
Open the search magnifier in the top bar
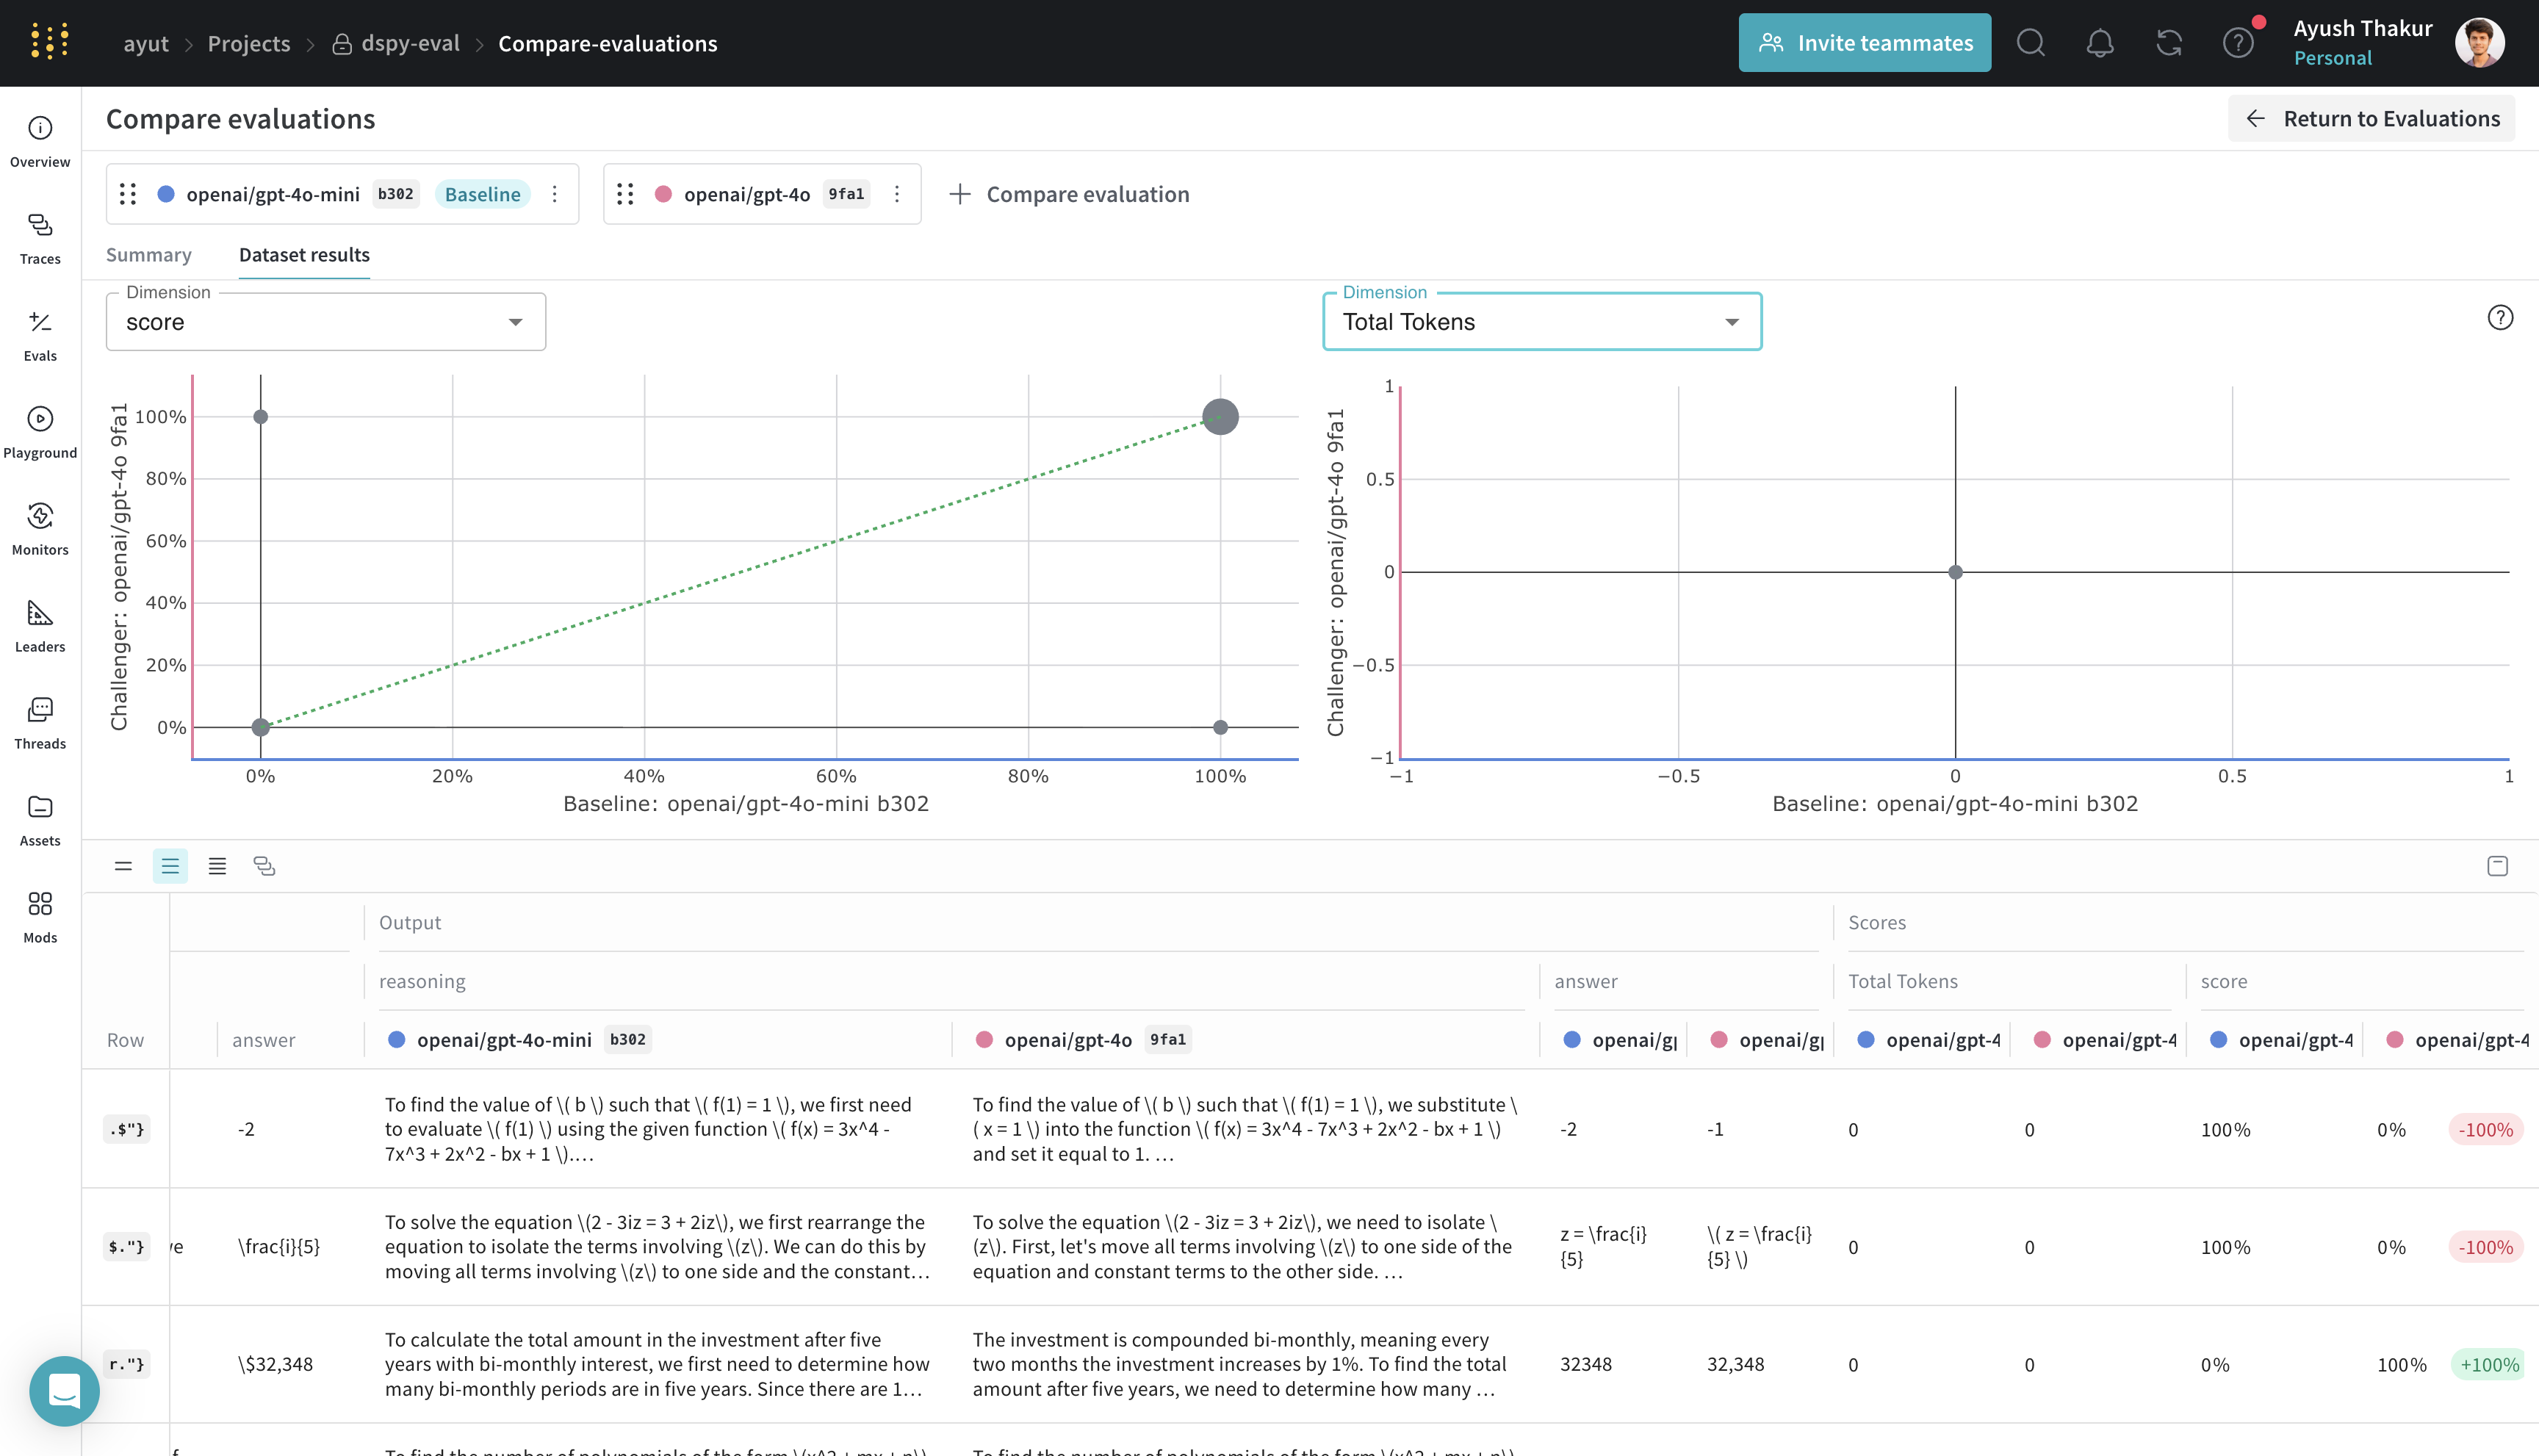pos(2030,43)
